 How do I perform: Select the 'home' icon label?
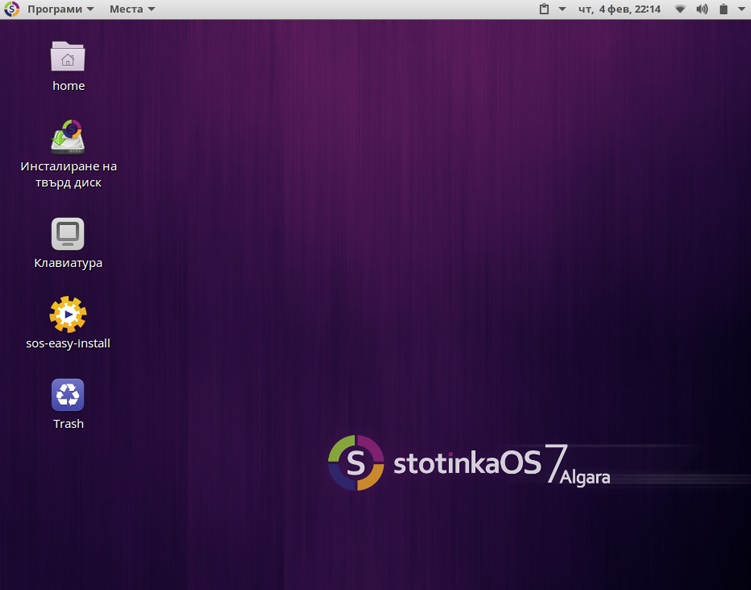coord(68,86)
